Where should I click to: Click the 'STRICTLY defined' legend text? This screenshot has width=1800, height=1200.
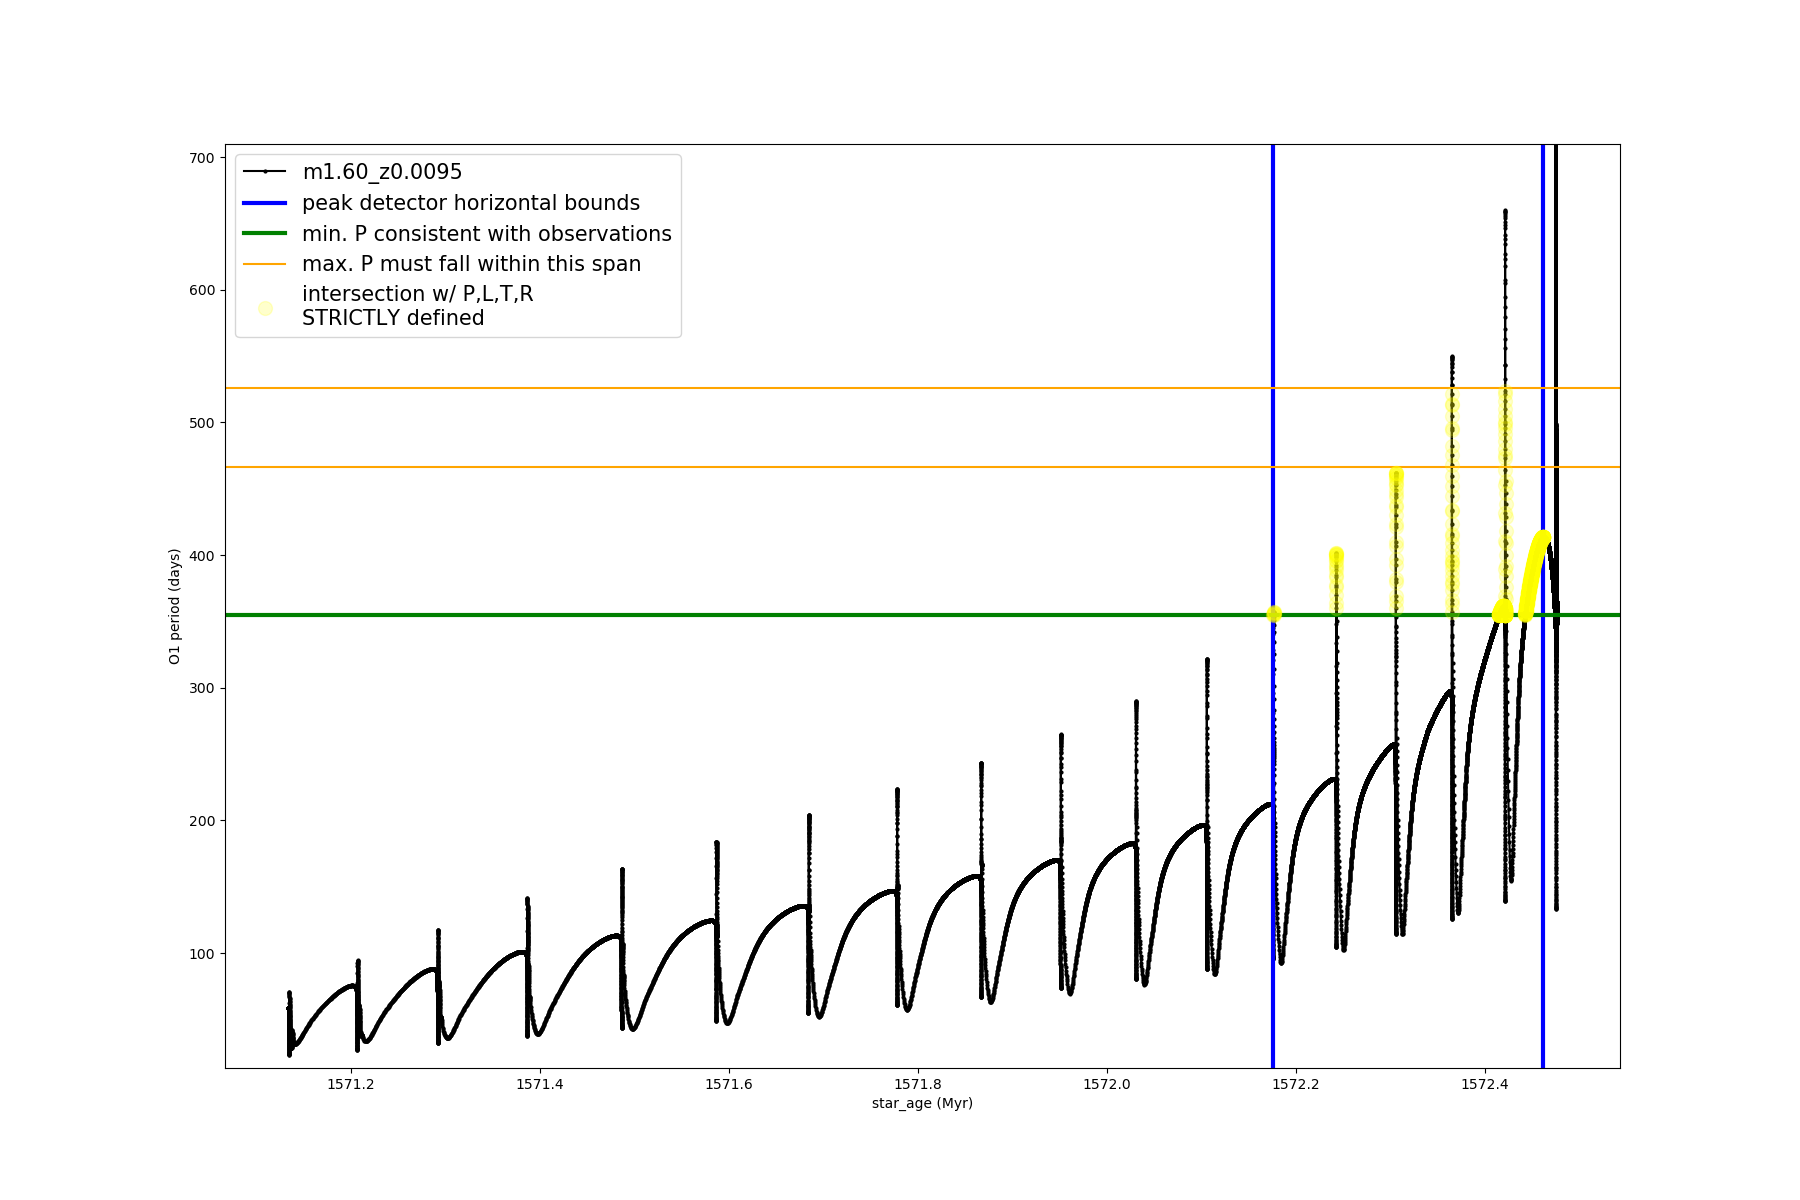click(x=393, y=318)
